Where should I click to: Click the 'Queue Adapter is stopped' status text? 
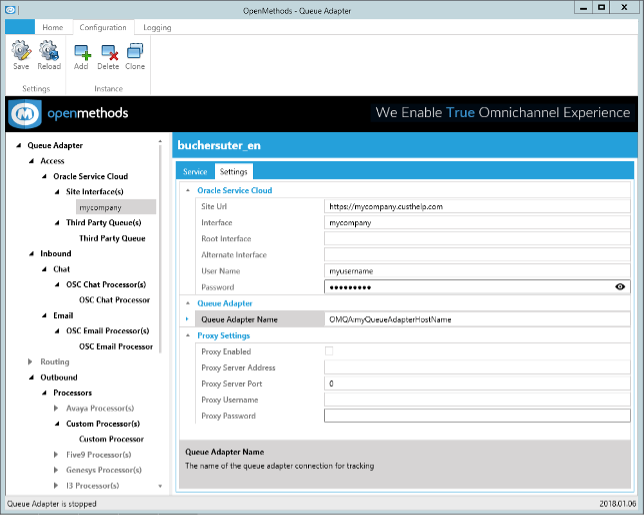(52, 504)
